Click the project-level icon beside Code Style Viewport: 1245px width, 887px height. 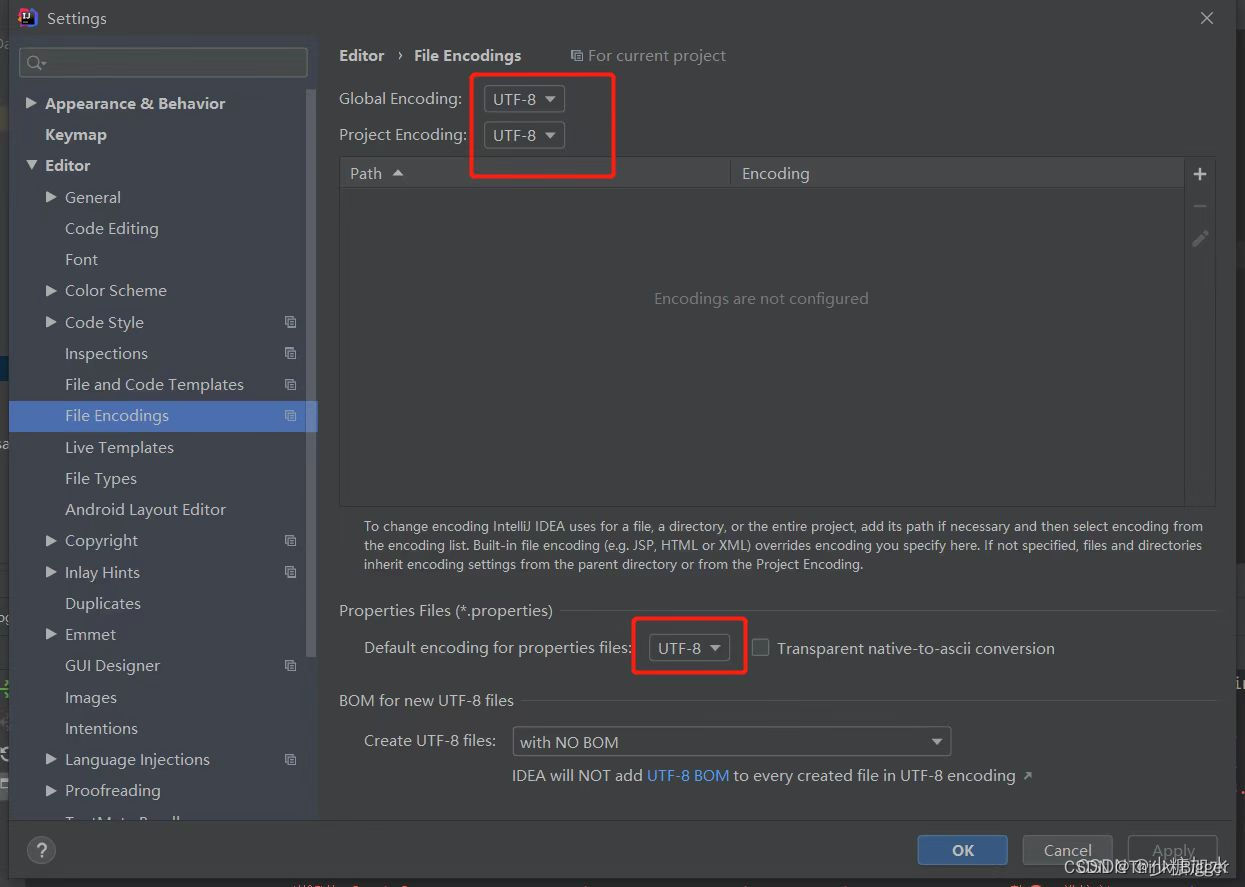(x=290, y=322)
